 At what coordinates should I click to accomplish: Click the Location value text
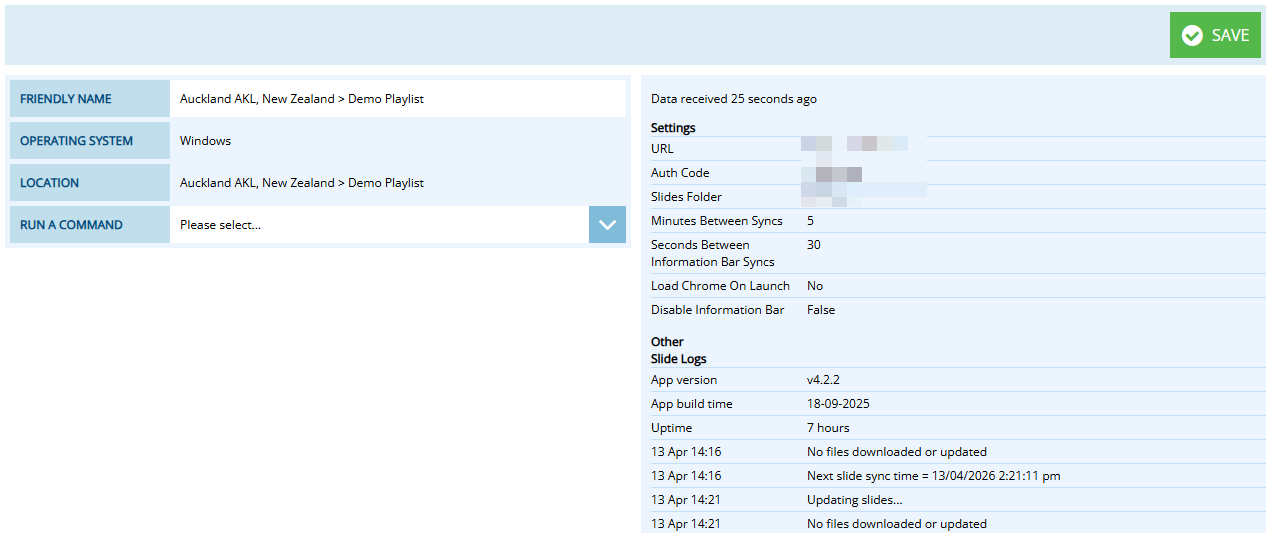click(301, 183)
